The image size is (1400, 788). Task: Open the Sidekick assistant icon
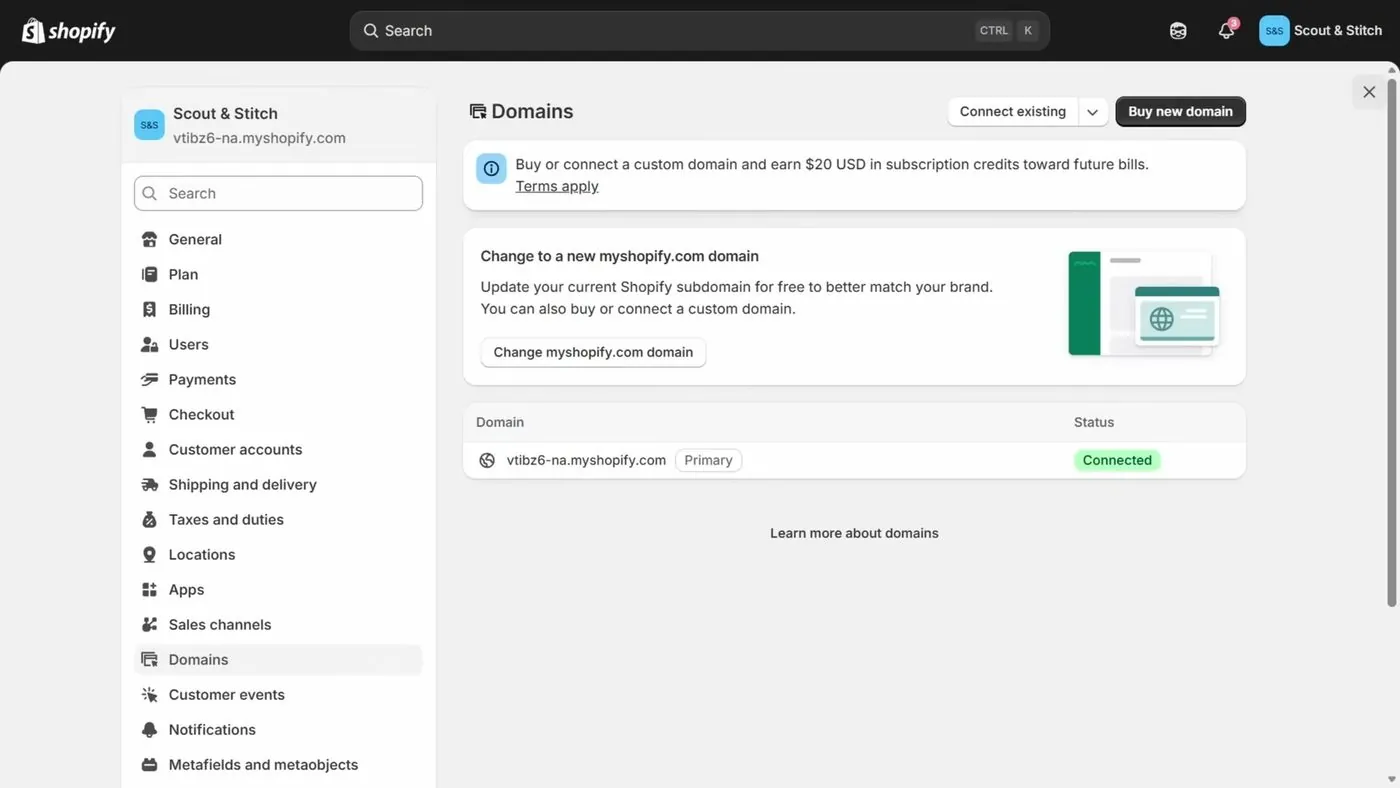click(x=1178, y=31)
